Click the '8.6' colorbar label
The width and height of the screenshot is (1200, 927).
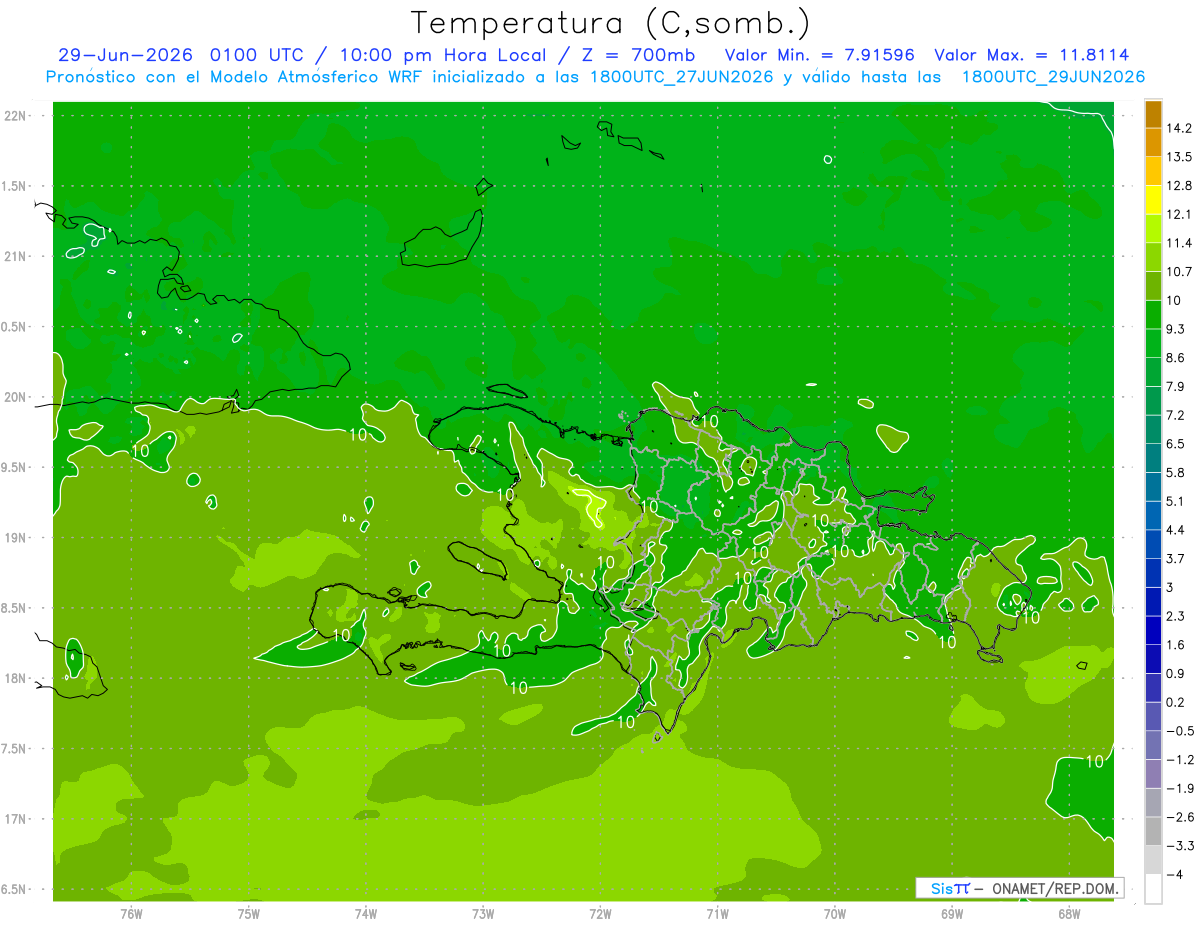point(1176,358)
